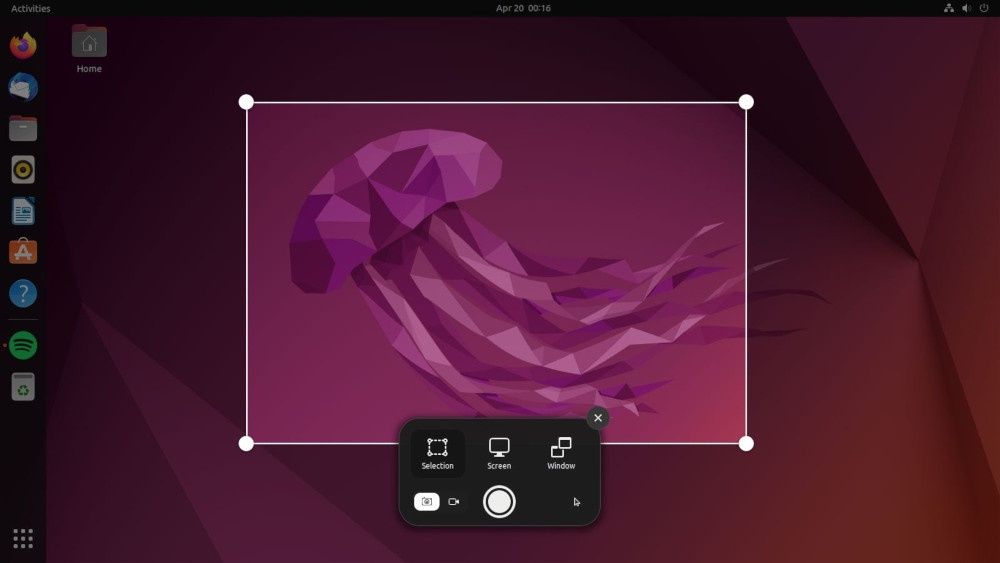
Task: Toggle show pointer option
Action: tap(577, 502)
